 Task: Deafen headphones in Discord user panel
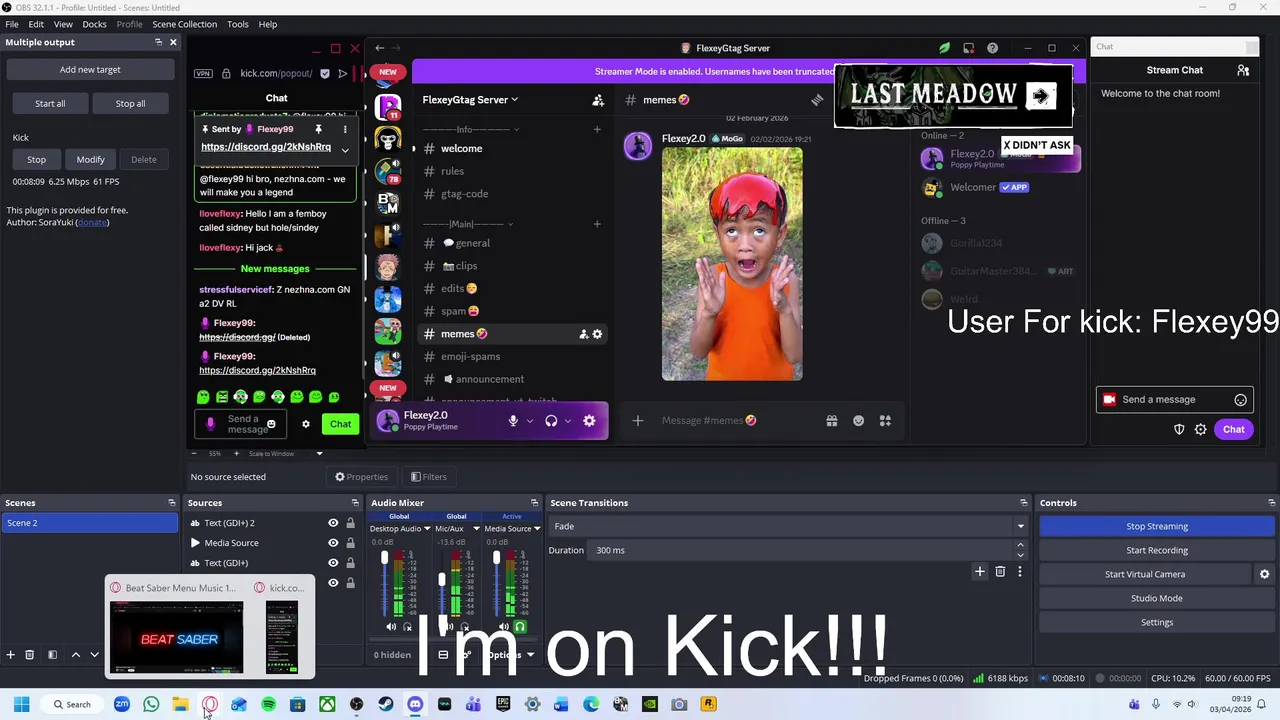pos(551,421)
